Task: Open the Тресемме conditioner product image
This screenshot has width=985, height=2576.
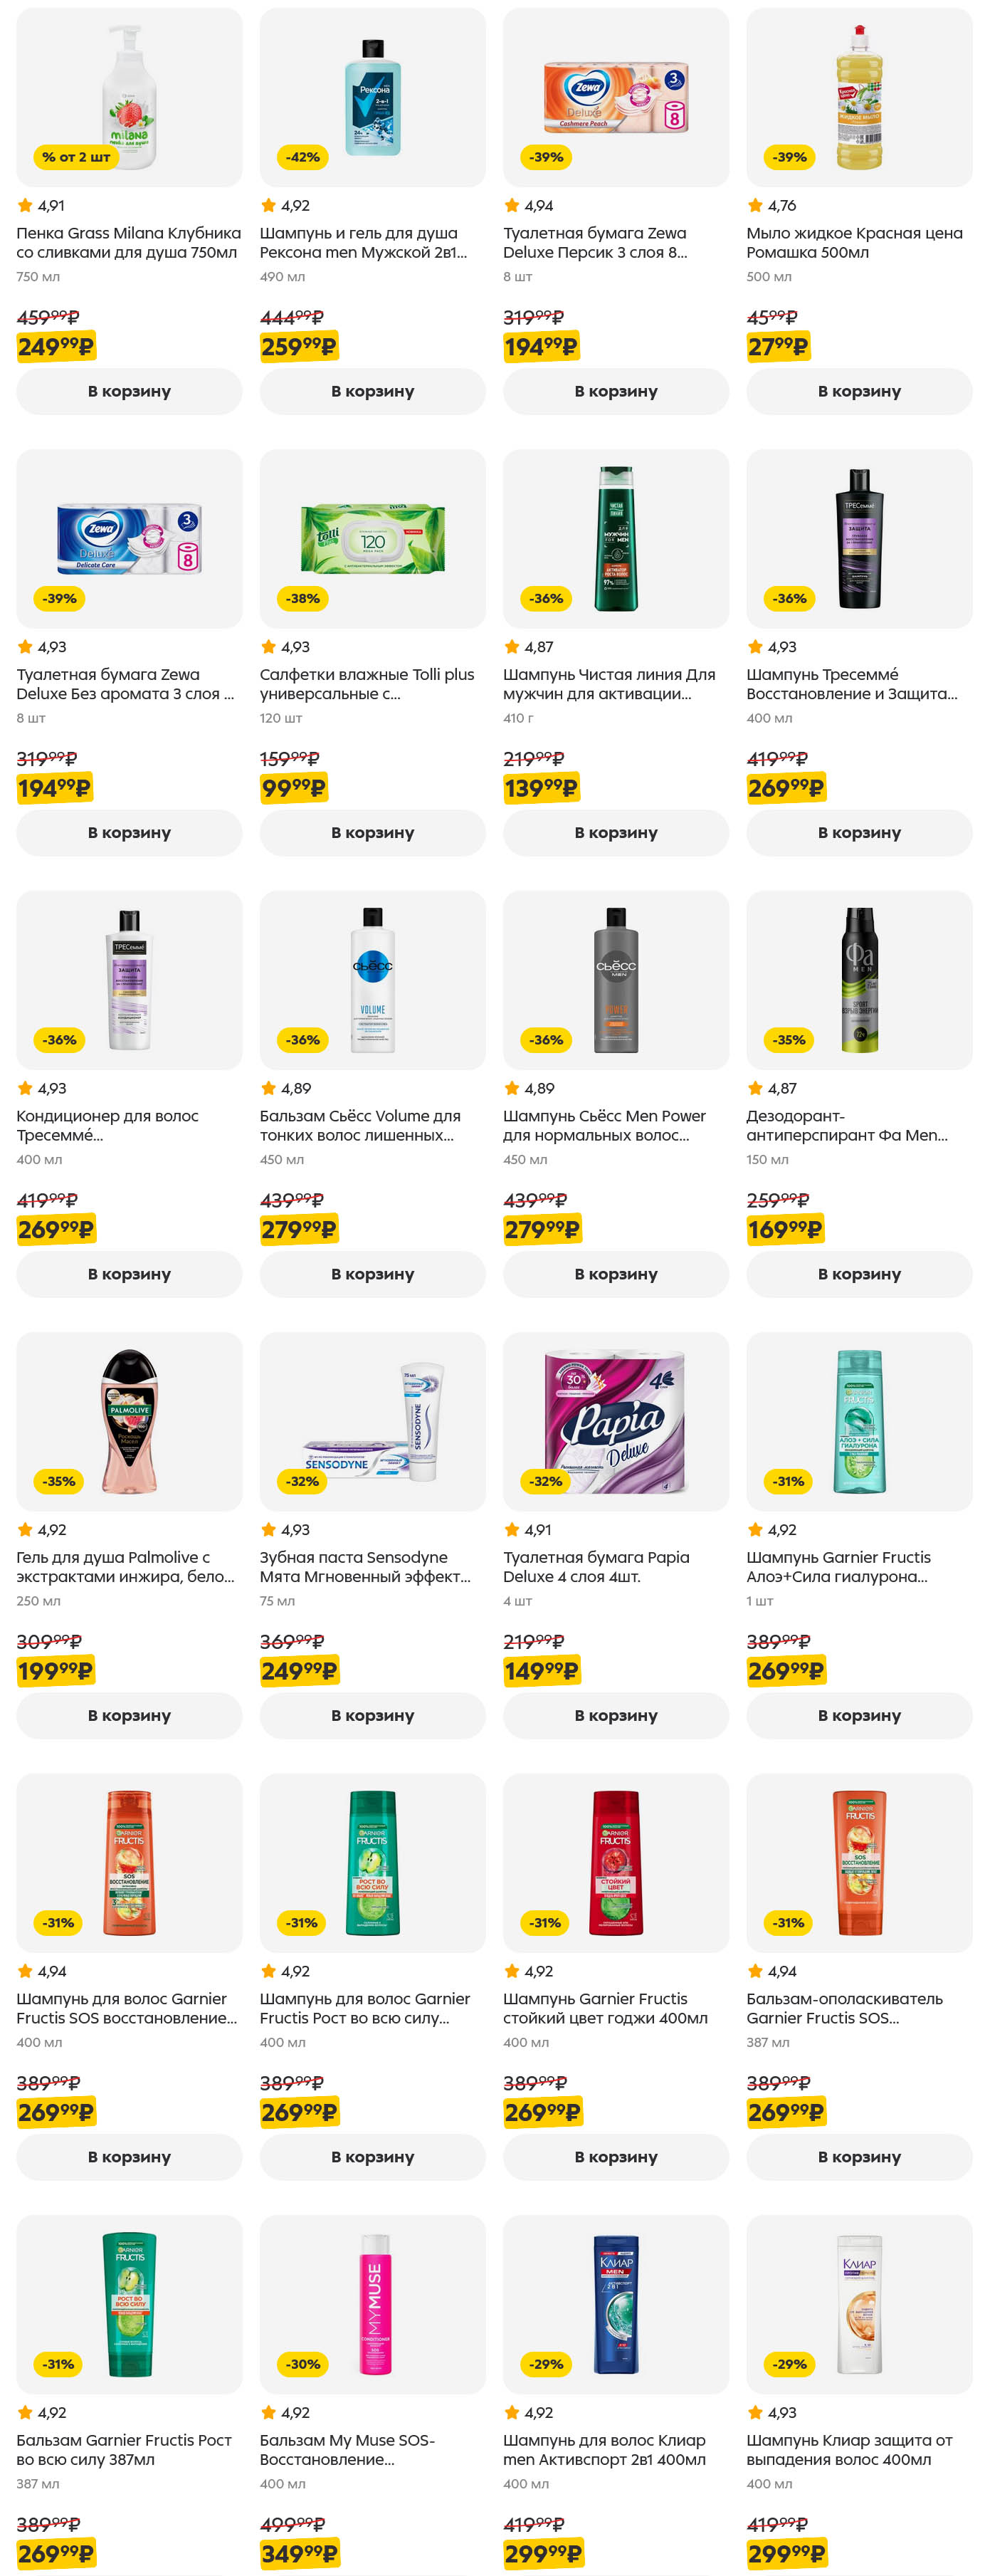Action: [129, 979]
